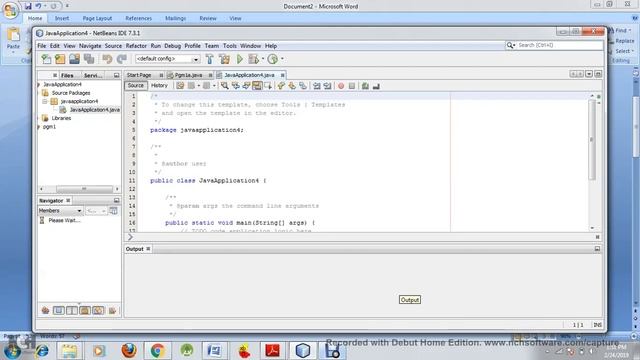Click the Uncomment icon in editor toolbar
Screen dimensions: 640x360
tap(376, 86)
